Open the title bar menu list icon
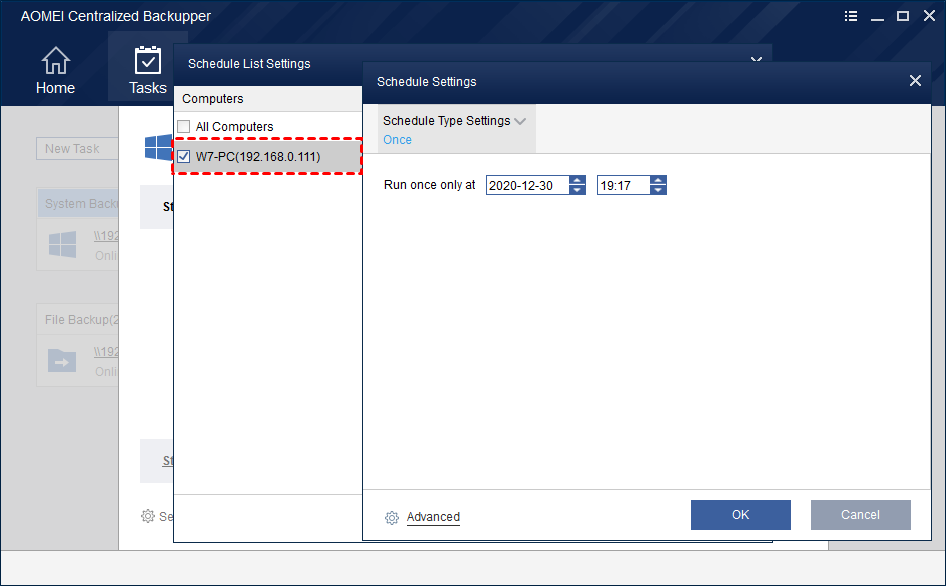 [851, 16]
